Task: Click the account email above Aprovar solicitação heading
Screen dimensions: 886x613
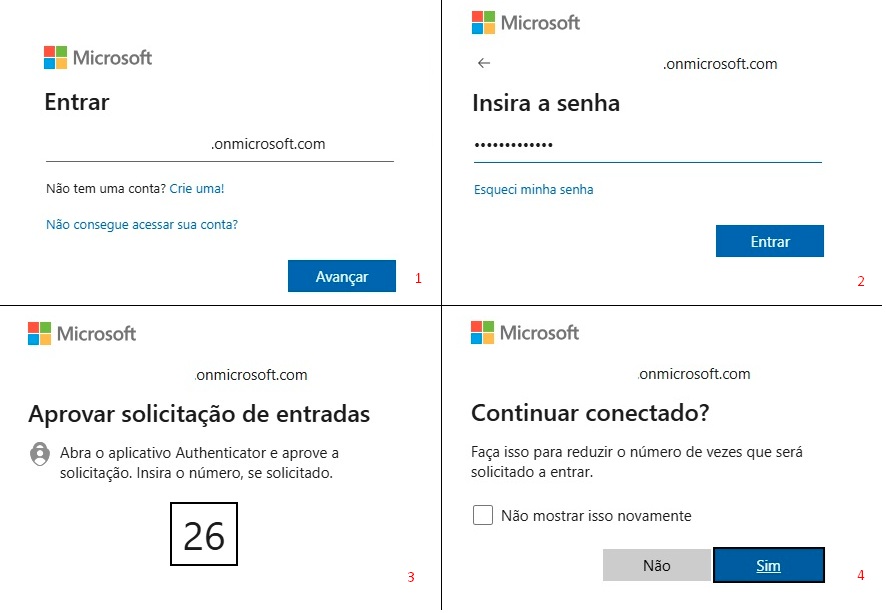Action: coord(251,375)
